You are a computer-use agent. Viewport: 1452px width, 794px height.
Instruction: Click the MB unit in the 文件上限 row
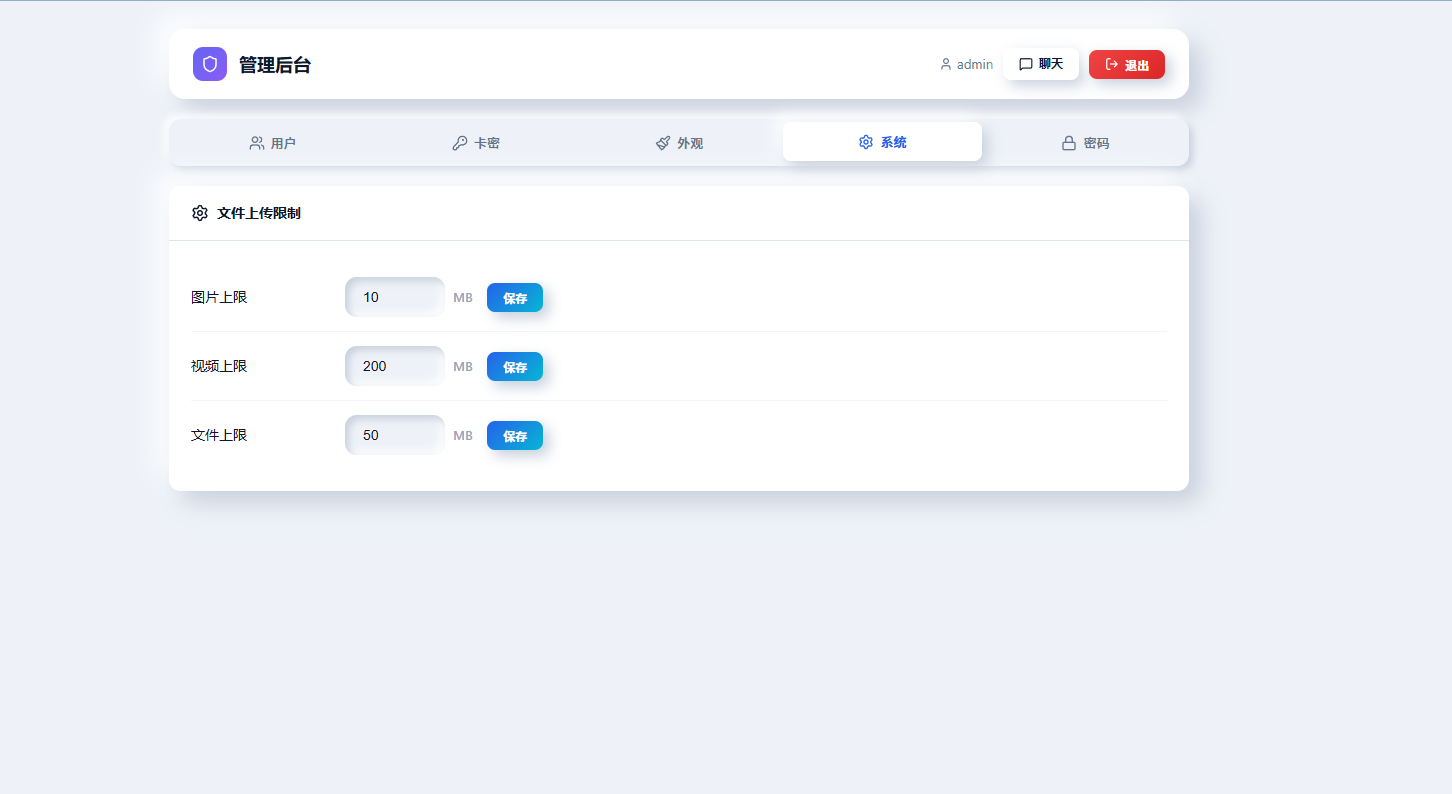click(463, 436)
